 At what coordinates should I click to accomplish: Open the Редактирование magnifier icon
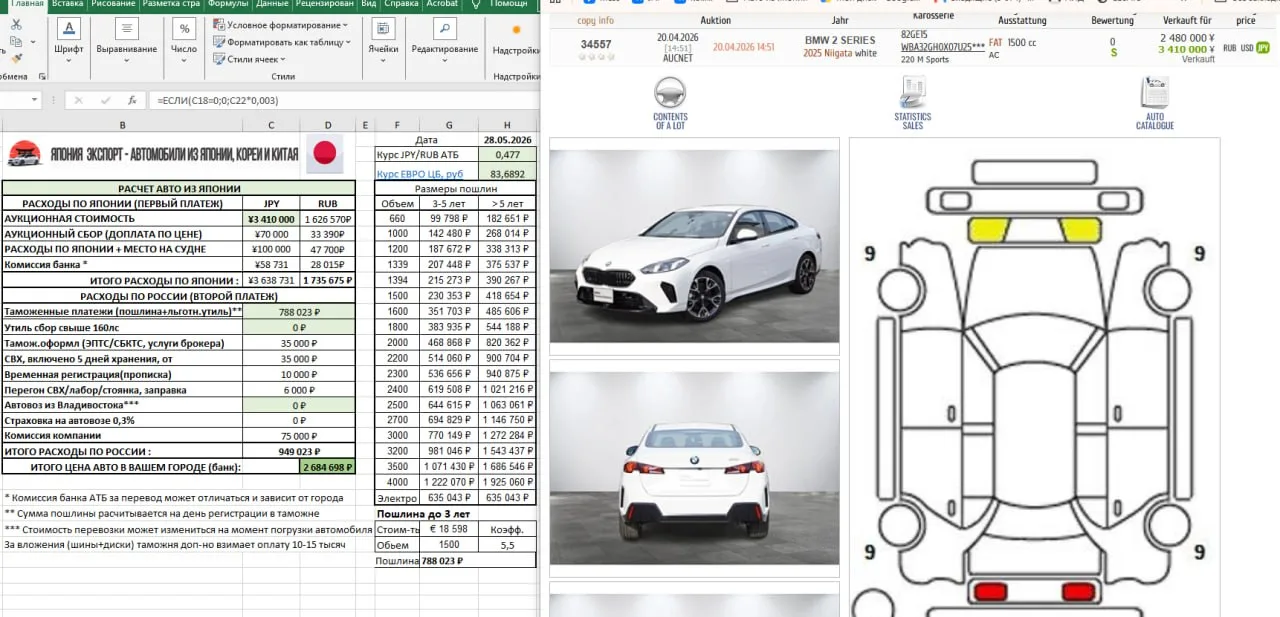(x=445, y=28)
